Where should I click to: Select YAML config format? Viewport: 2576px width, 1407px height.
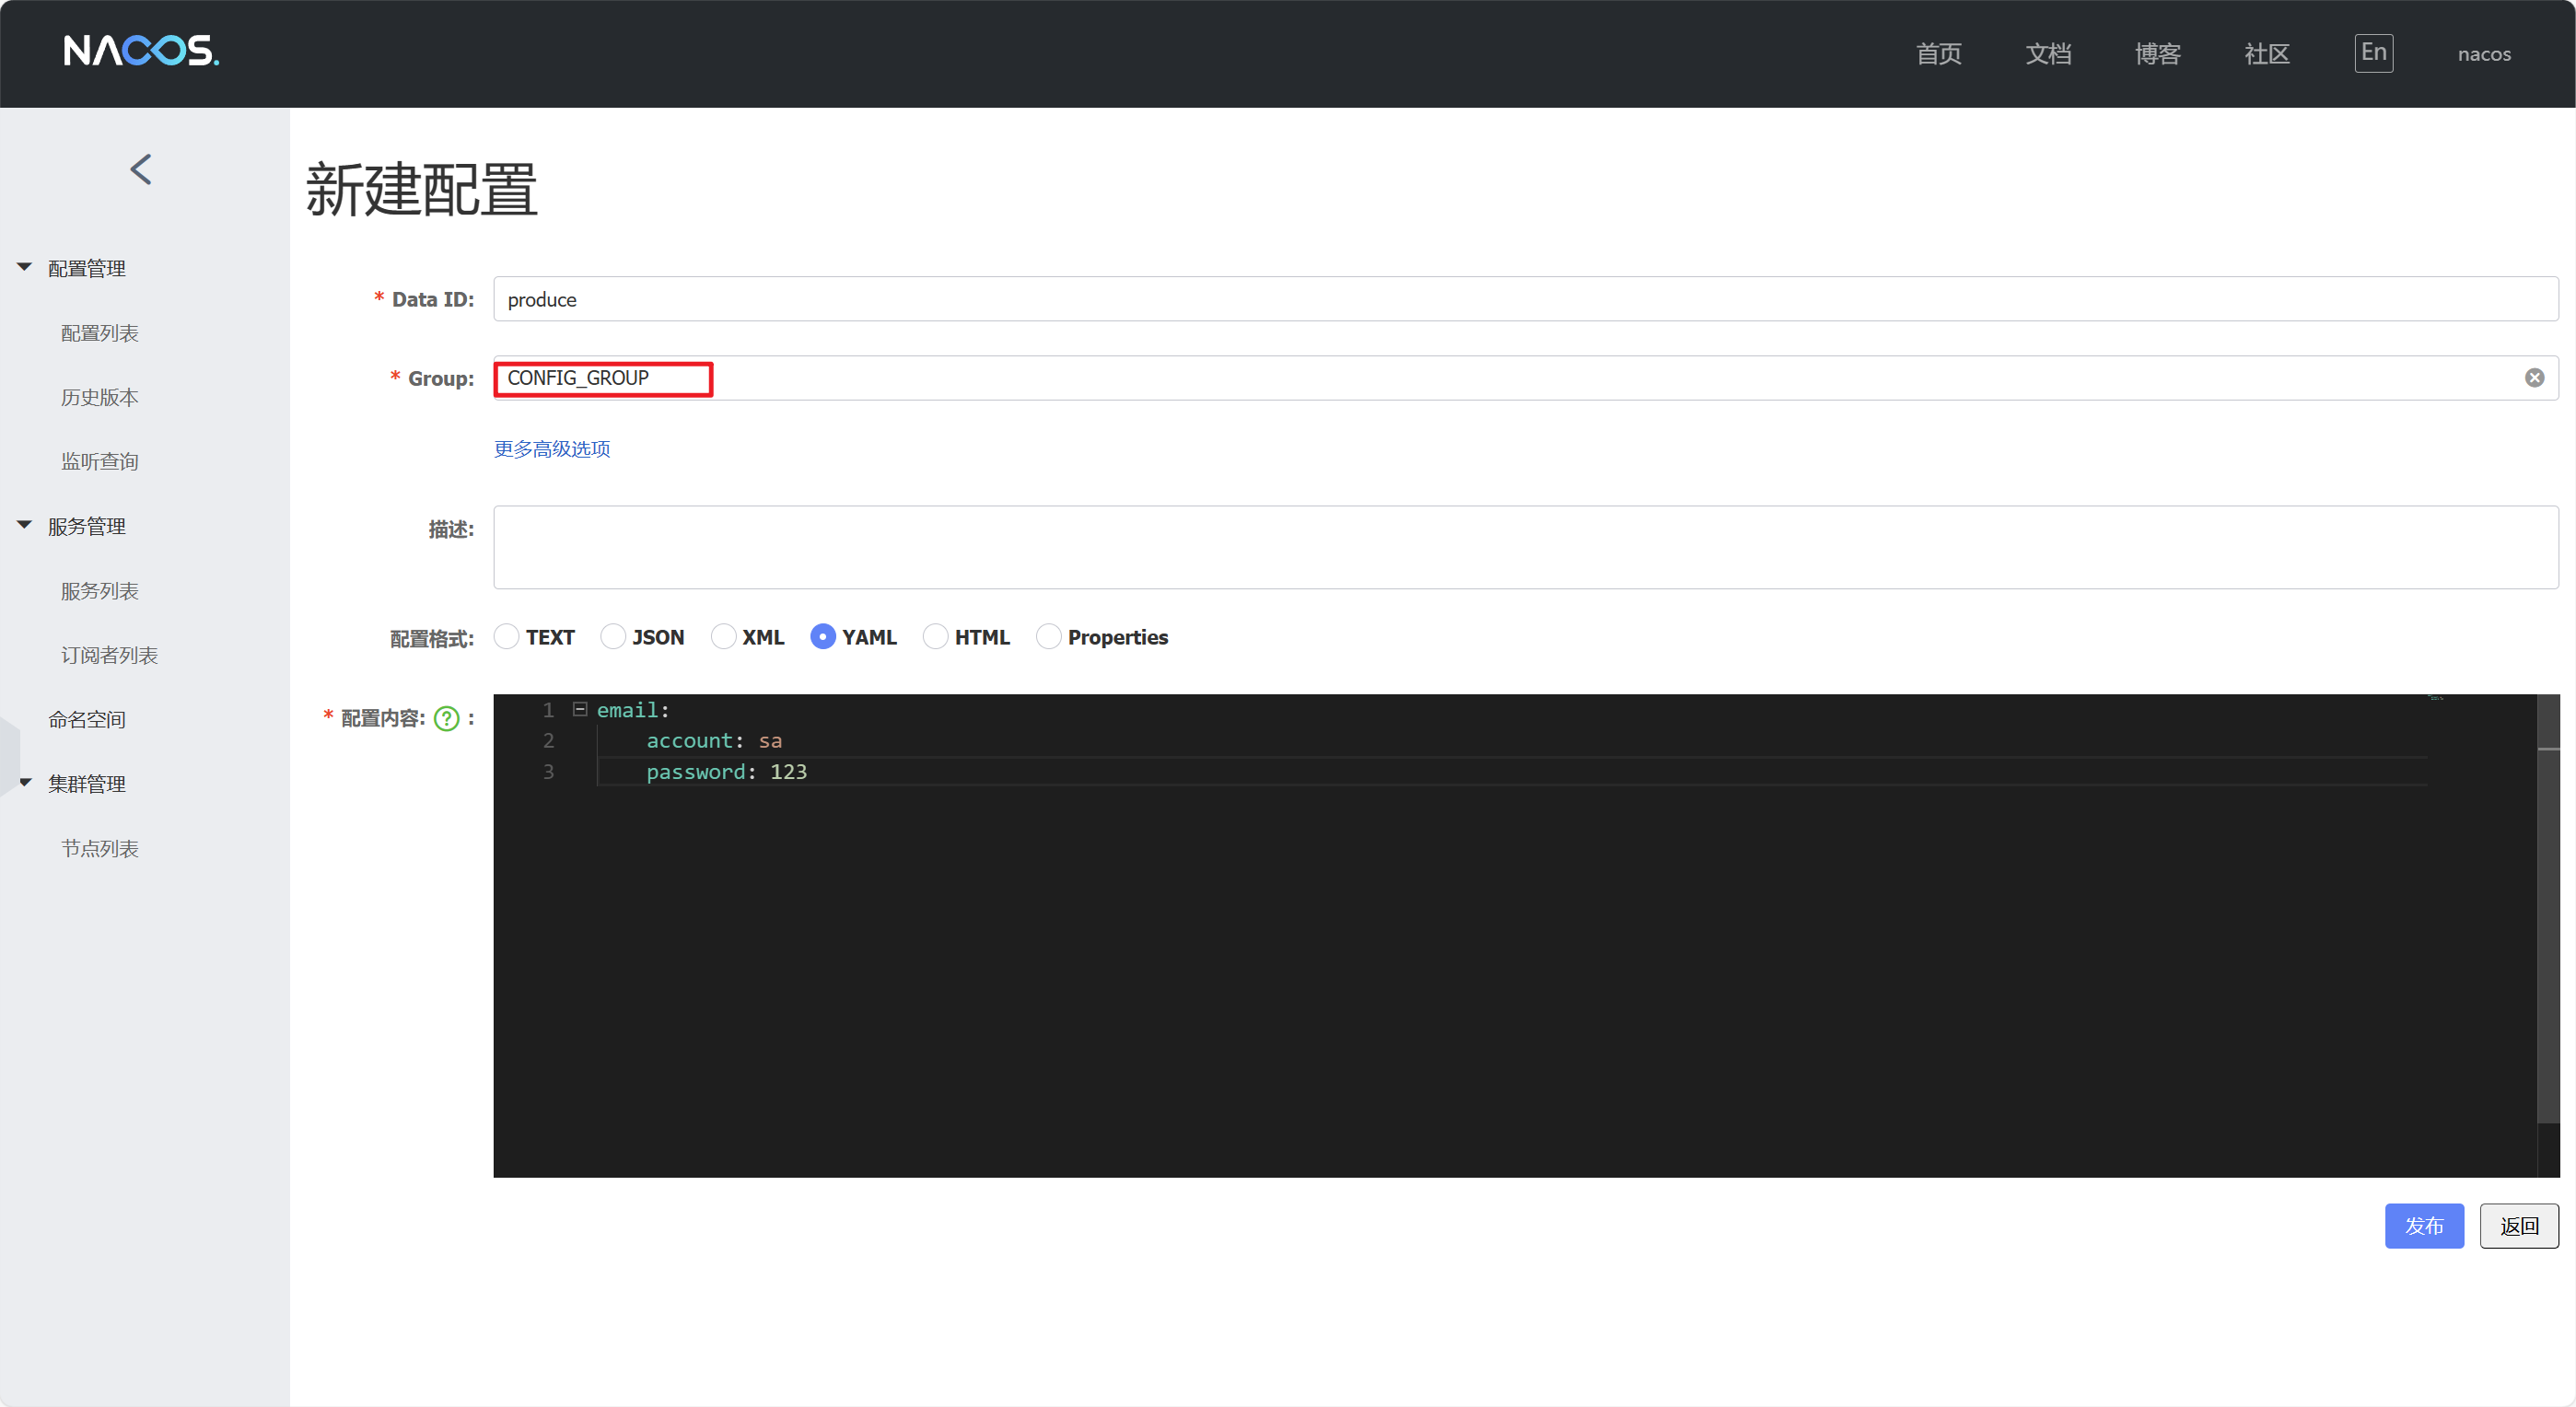[x=822, y=637]
